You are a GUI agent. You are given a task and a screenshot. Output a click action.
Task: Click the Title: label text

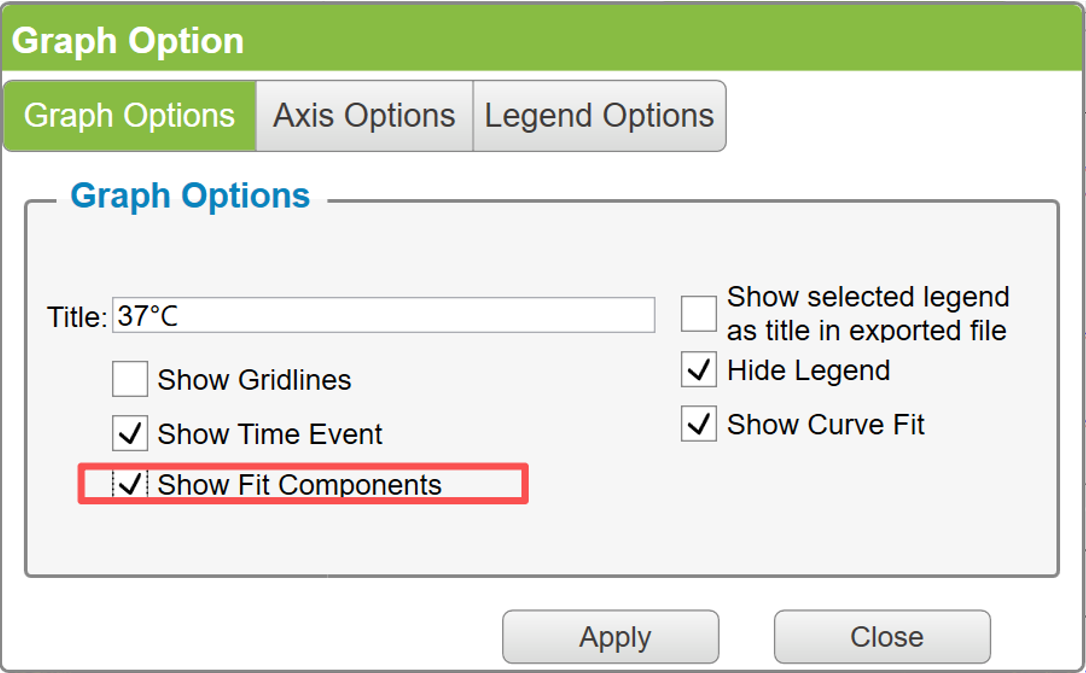pos(77,318)
